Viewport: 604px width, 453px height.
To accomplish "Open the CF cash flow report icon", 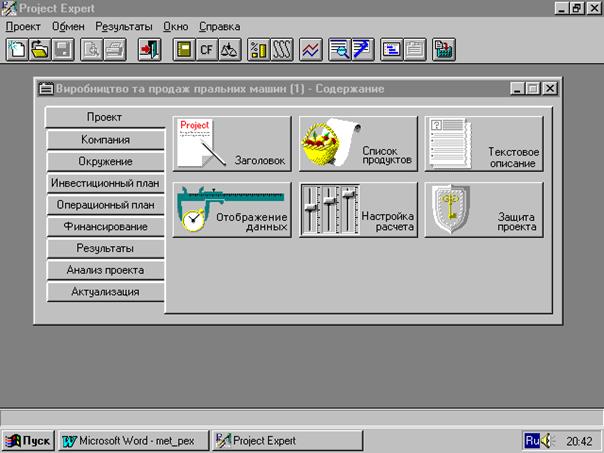I will point(207,50).
